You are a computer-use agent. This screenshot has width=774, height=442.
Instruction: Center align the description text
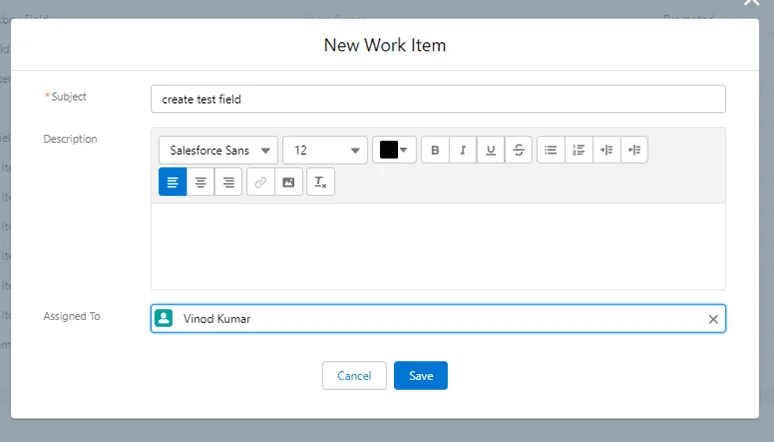pos(201,182)
